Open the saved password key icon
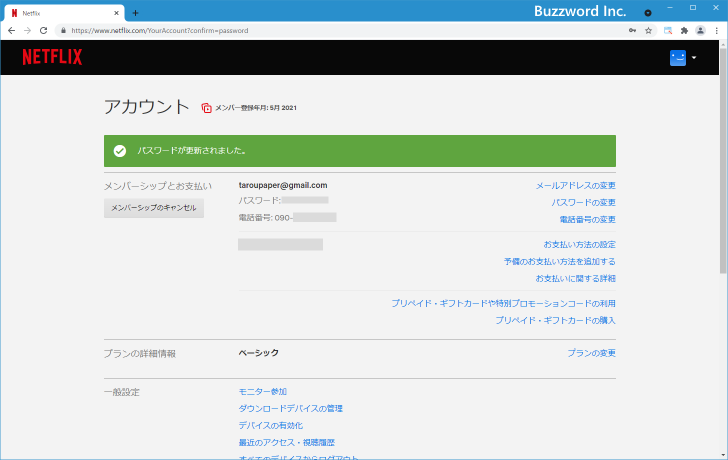728x460 pixels. (x=632, y=31)
